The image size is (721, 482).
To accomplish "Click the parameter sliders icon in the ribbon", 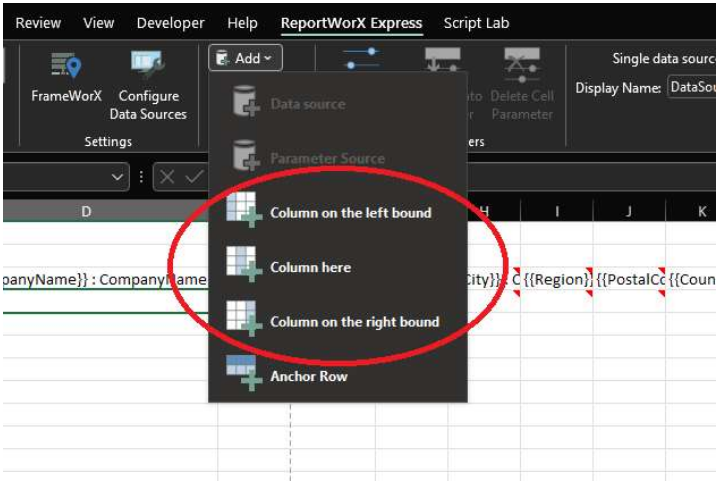I will 361,59.
